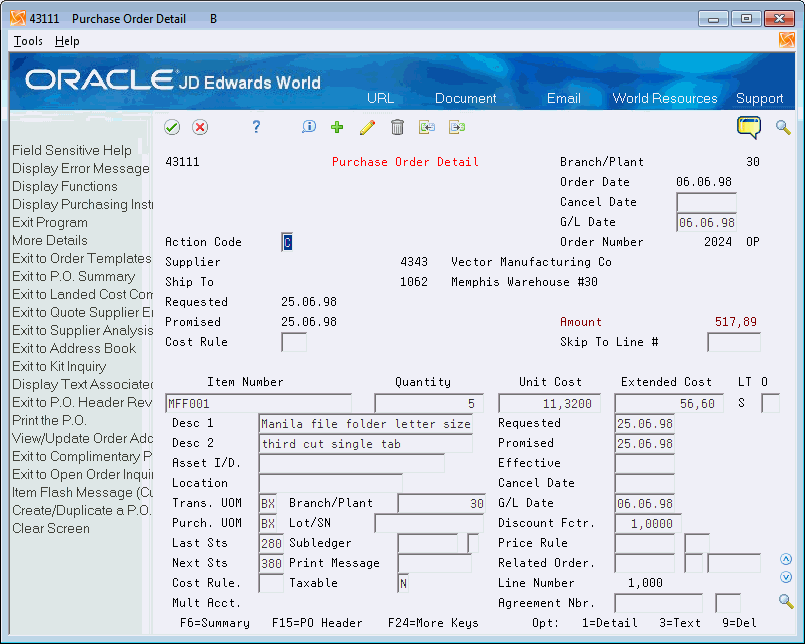Image resolution: width=805 pixels, height=644 pixels.
Task: Select More Details in sidebar
Action: (x=50, y=240)
